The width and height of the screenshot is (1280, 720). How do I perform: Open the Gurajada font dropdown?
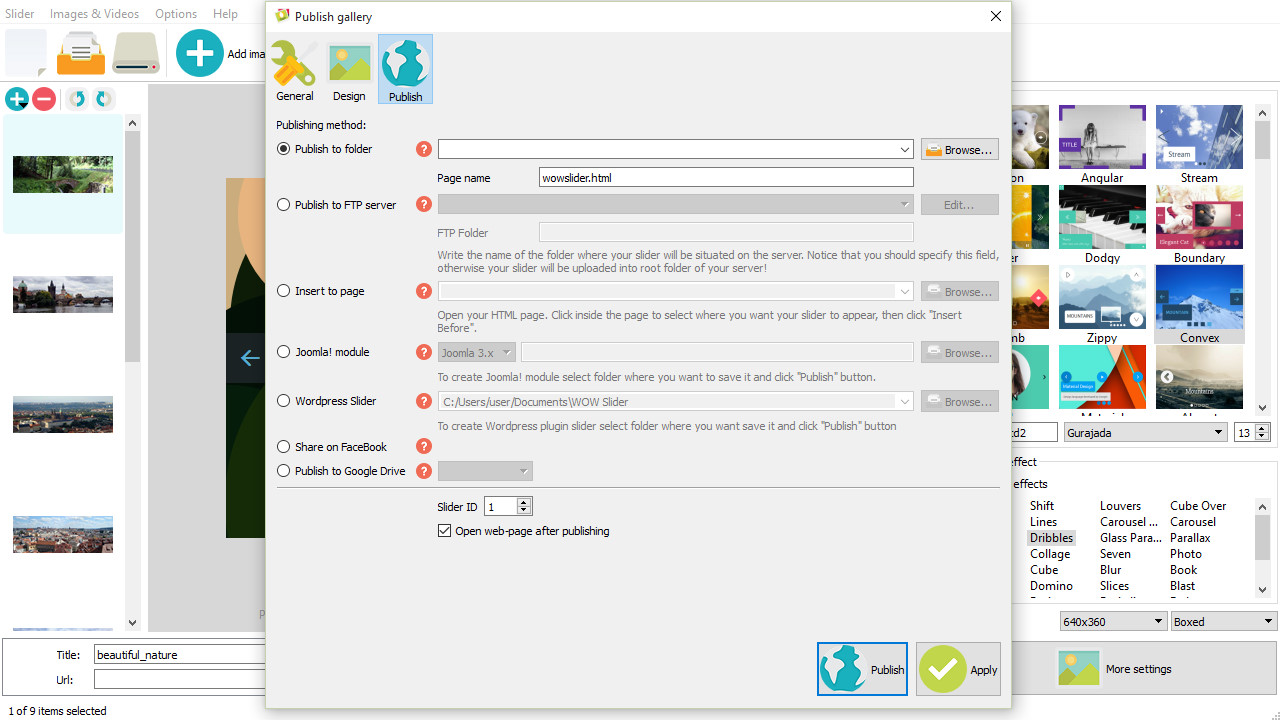pyautogui.click(x=1218, y=432)
